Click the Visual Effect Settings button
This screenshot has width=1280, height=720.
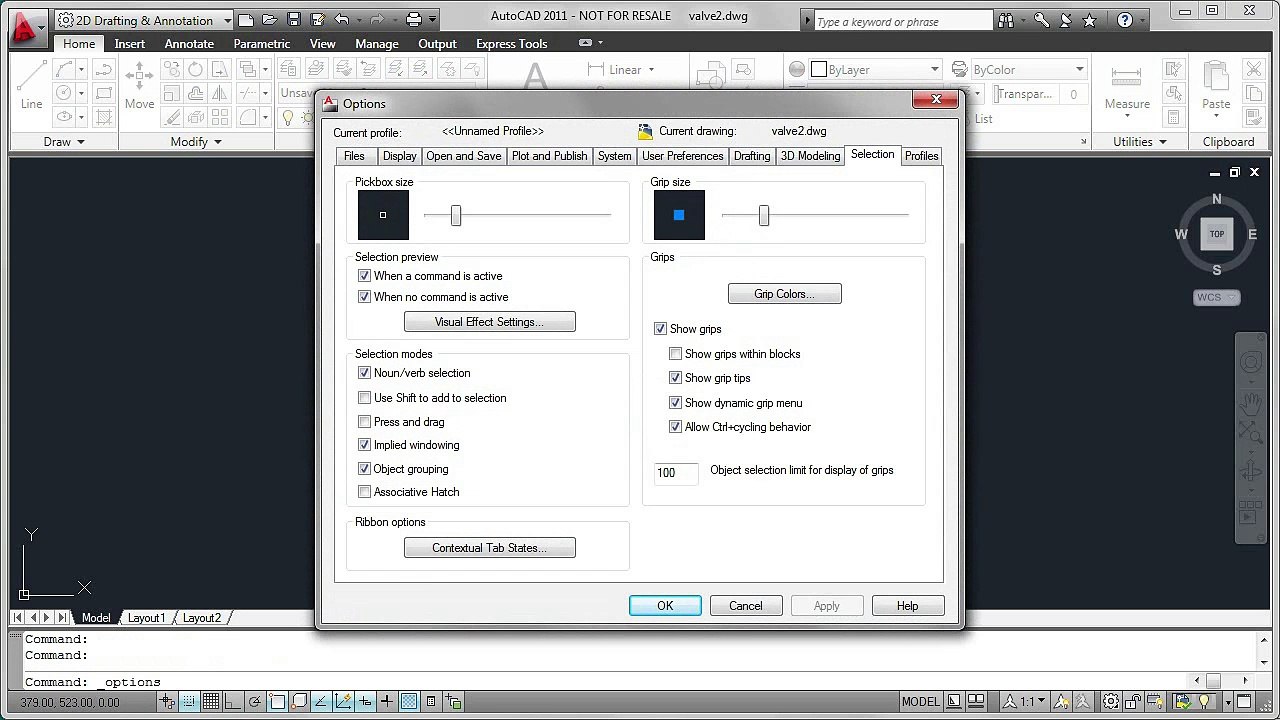click(x=489, y=322)
